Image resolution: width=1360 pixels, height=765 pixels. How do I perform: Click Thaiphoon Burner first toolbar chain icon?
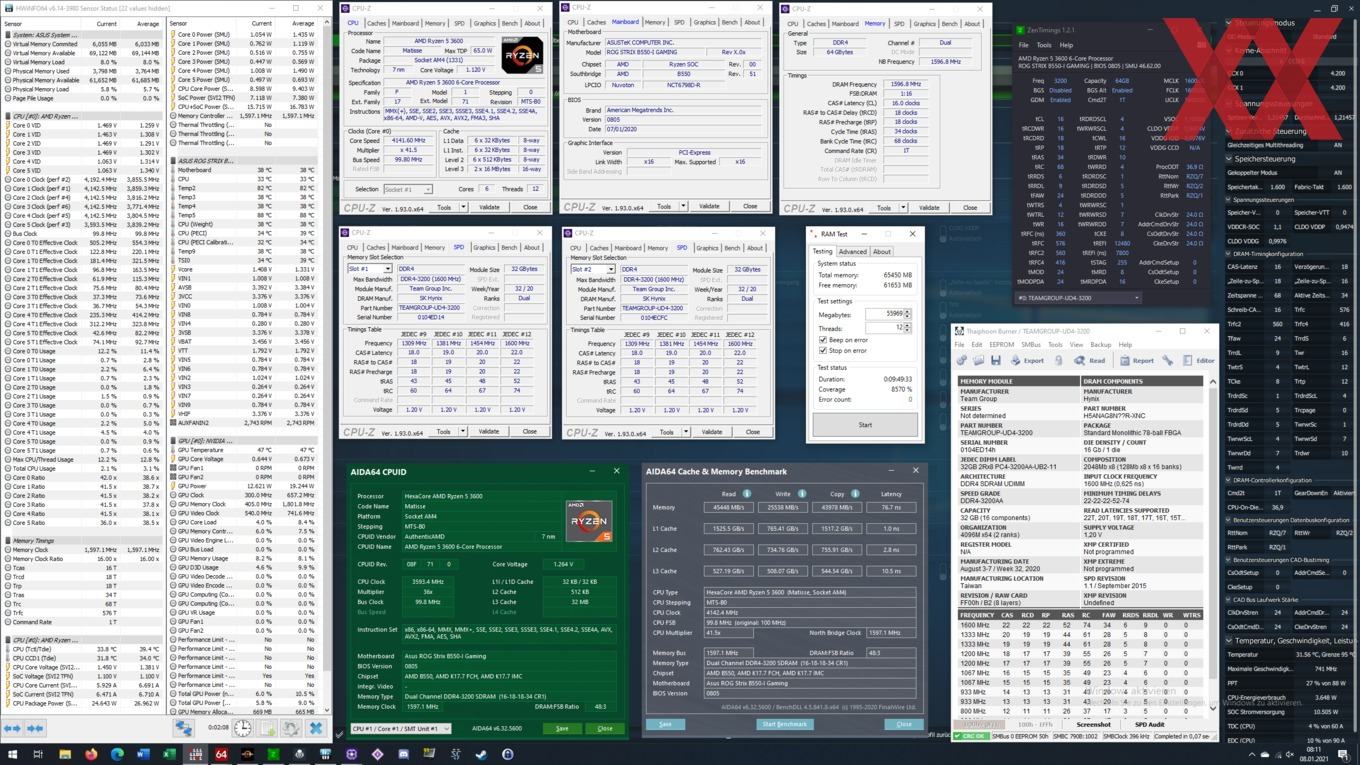click(x=961, y=360)
